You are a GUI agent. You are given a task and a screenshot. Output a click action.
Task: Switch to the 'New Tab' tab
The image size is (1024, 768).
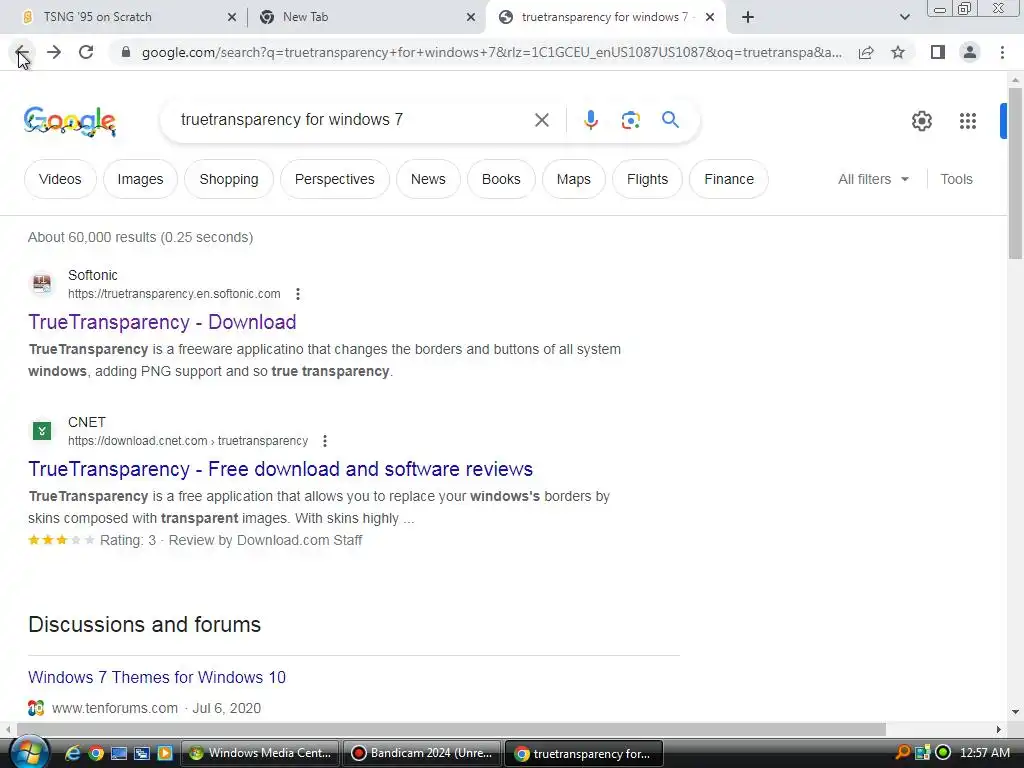pyautogui.click(x=366, y=17)
